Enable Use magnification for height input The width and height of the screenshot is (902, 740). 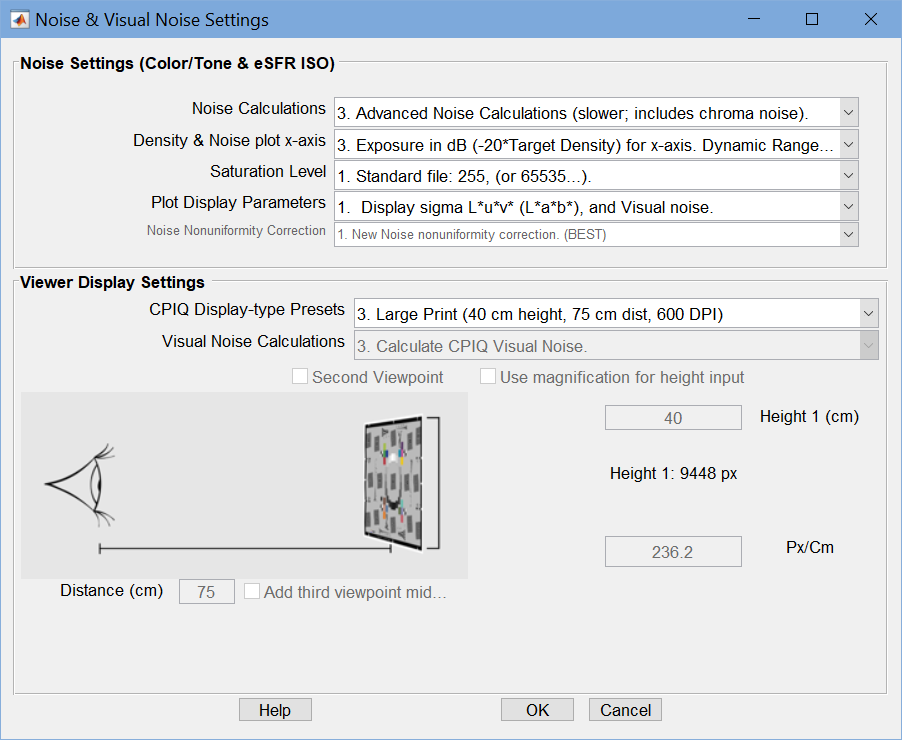488,376
